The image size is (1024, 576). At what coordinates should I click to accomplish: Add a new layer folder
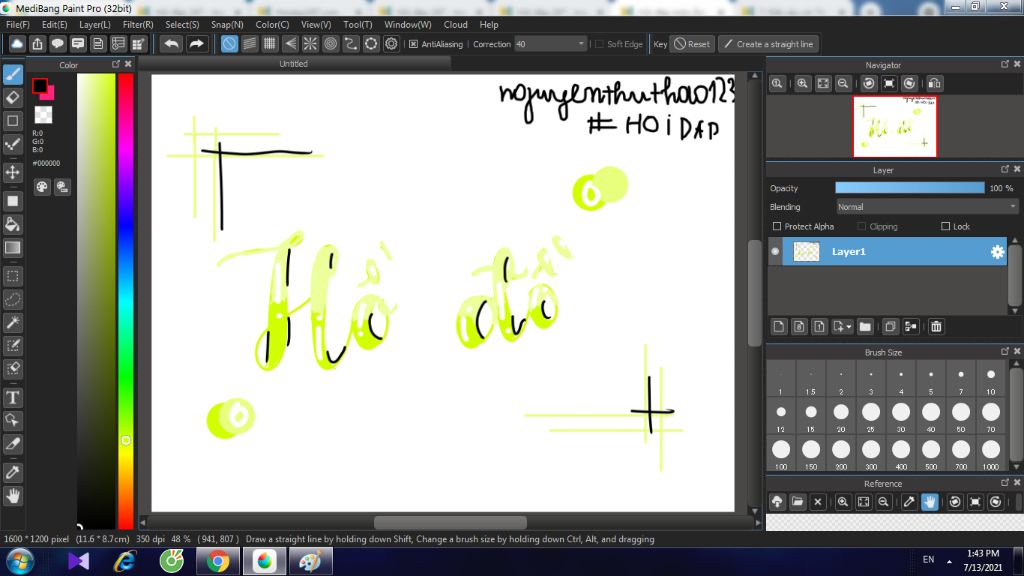pyautogui.click(x=865, y=327)
